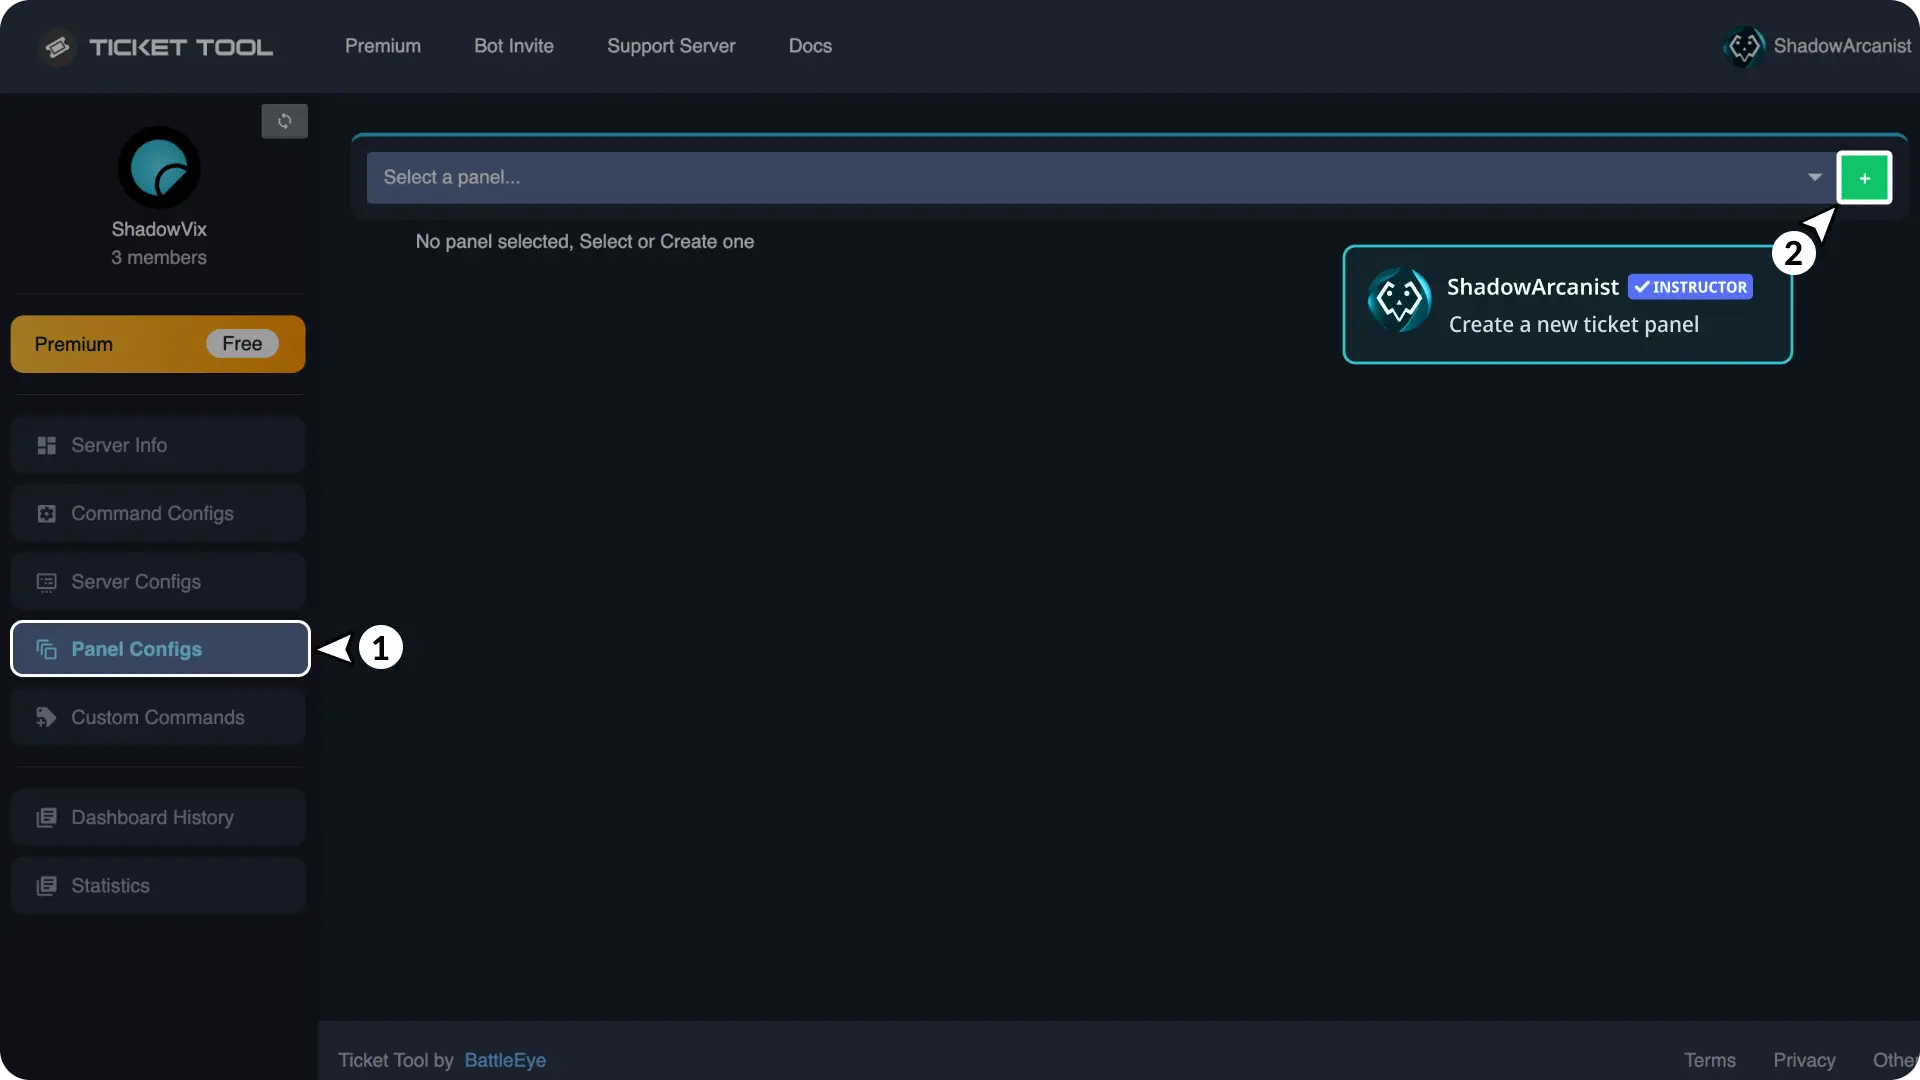Viewport: 1920px width, 1080px height.
Task: Open Dashboard History section
Action: (x=158, y=817)
